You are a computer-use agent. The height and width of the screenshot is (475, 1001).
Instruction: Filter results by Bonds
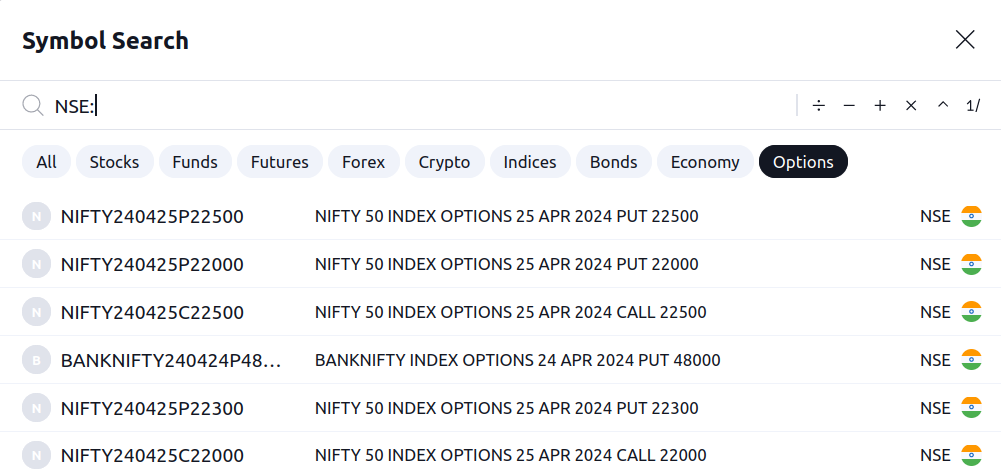pyautogui.click(x=613, y=162)
